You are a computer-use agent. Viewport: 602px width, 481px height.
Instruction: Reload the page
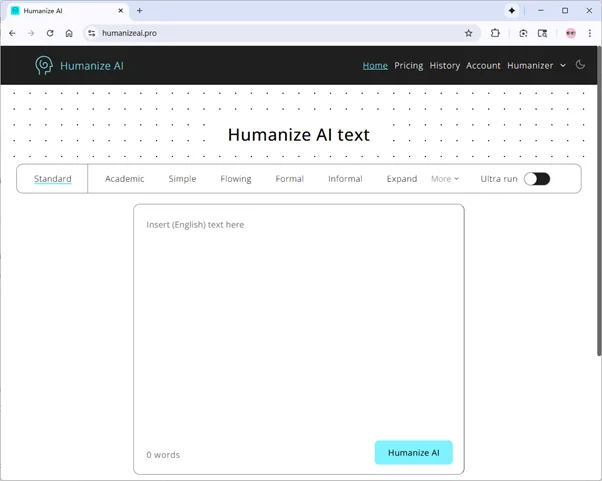pyautogui.click(x=50, y=33)
